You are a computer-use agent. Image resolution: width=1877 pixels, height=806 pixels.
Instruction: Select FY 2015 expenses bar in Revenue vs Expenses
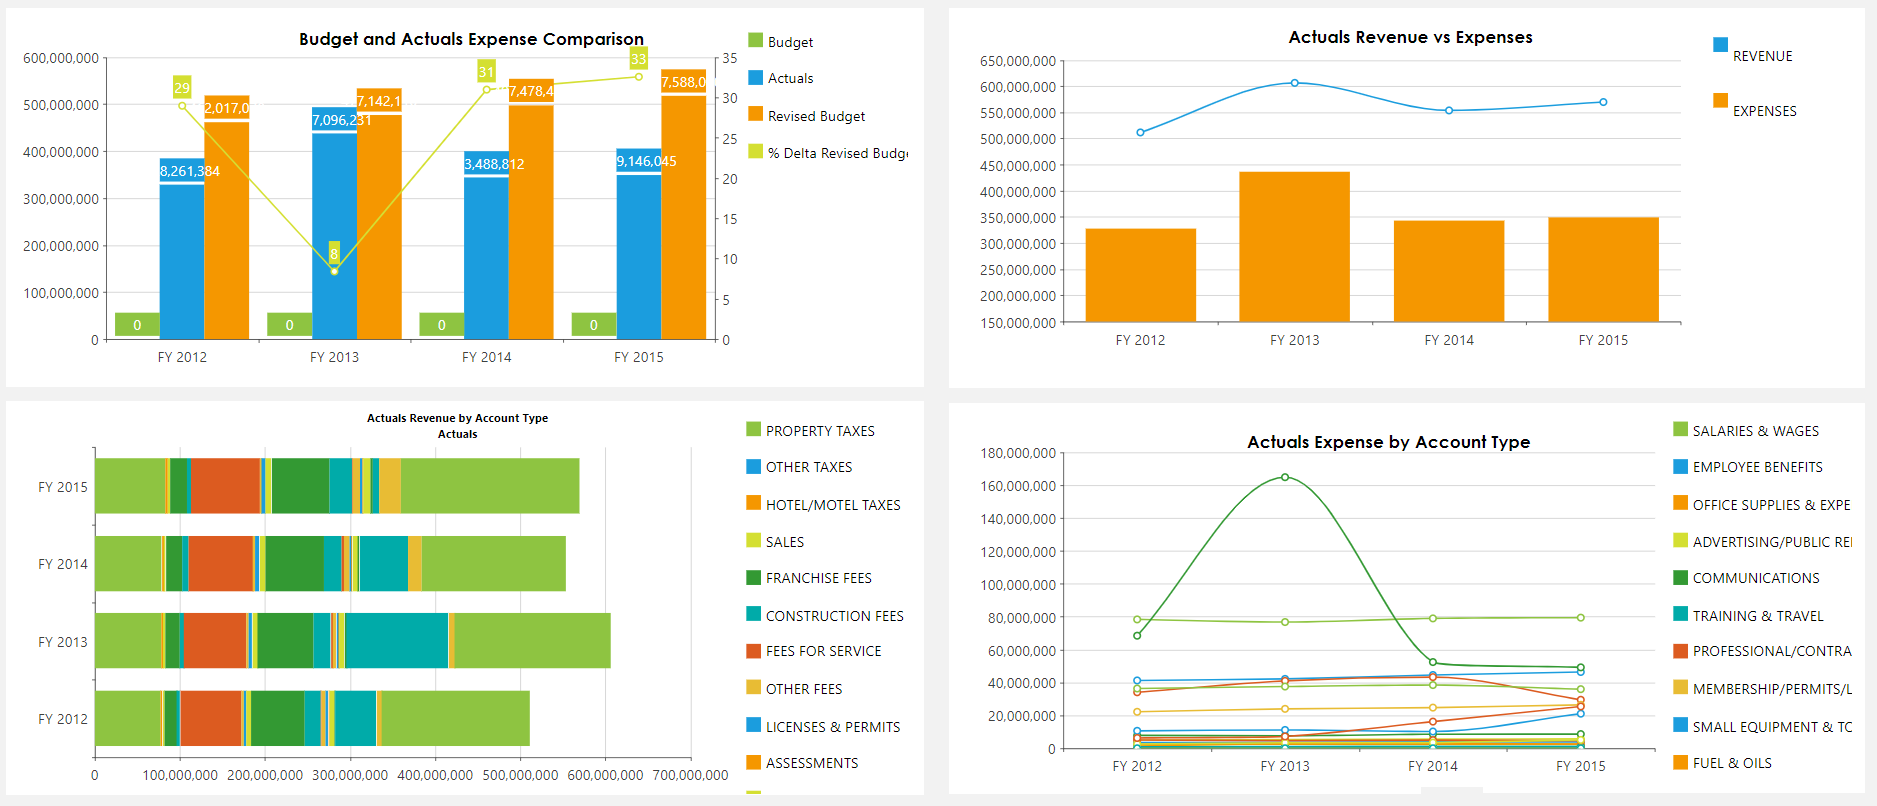point(1603,270)
